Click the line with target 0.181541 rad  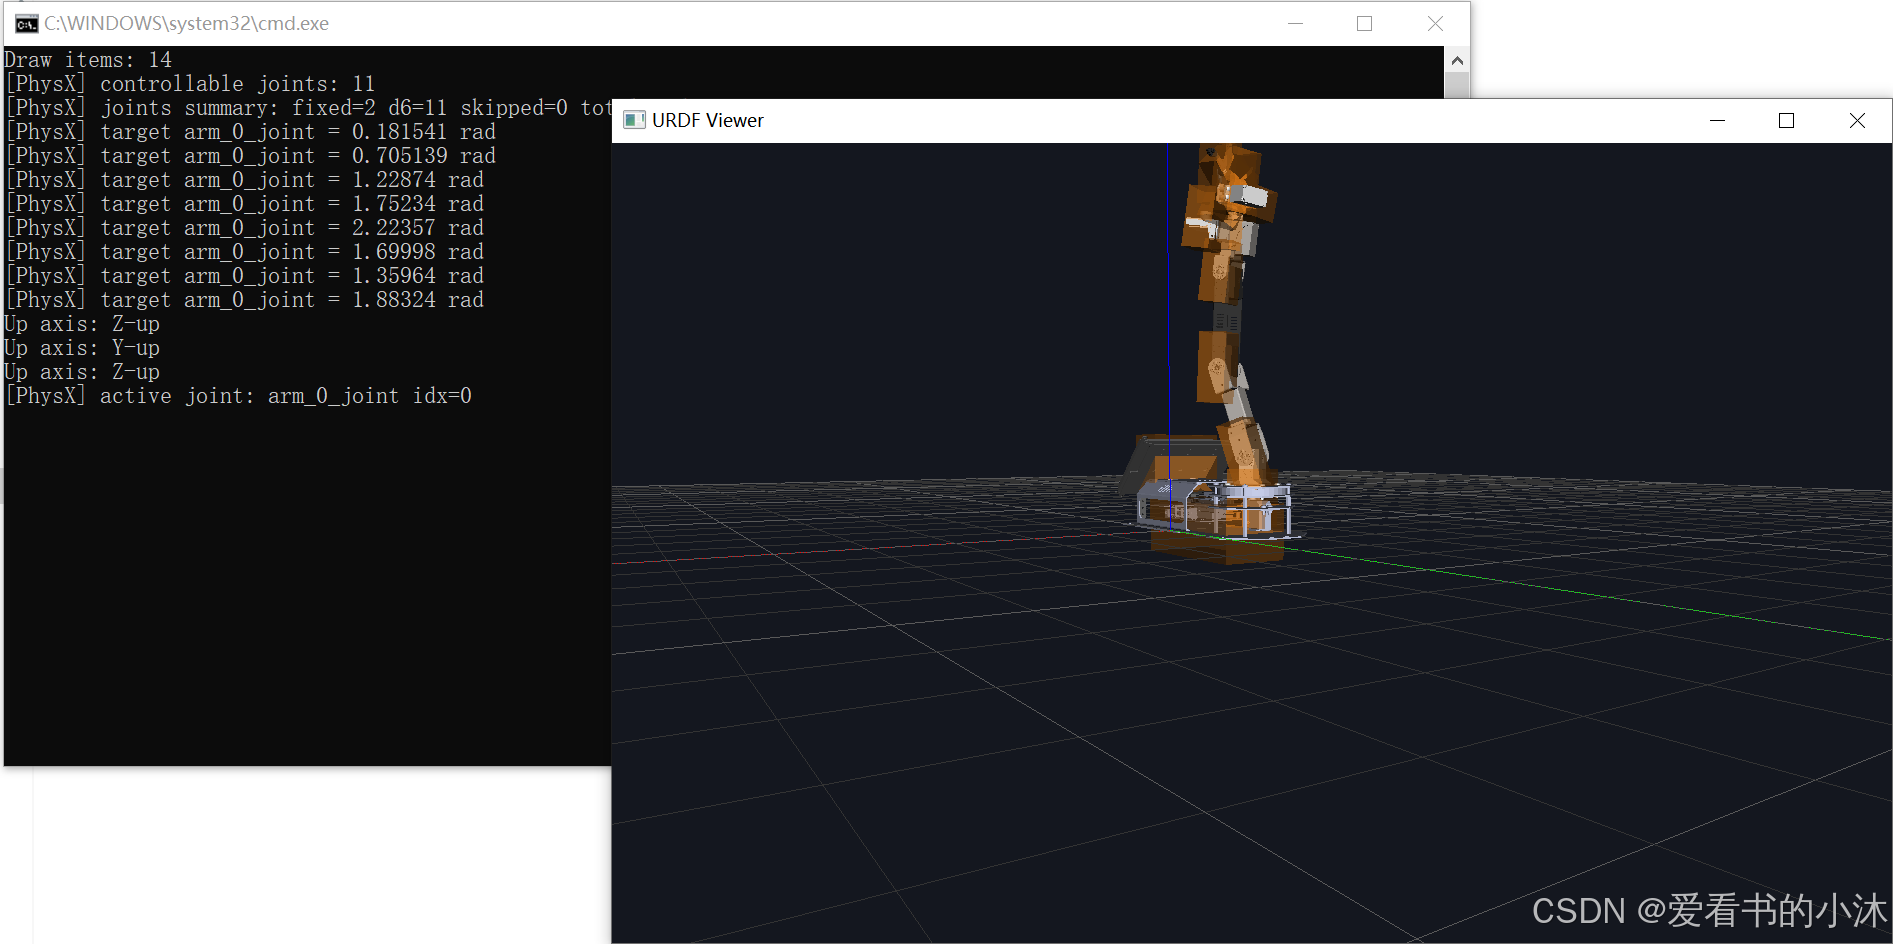(250, 132)
